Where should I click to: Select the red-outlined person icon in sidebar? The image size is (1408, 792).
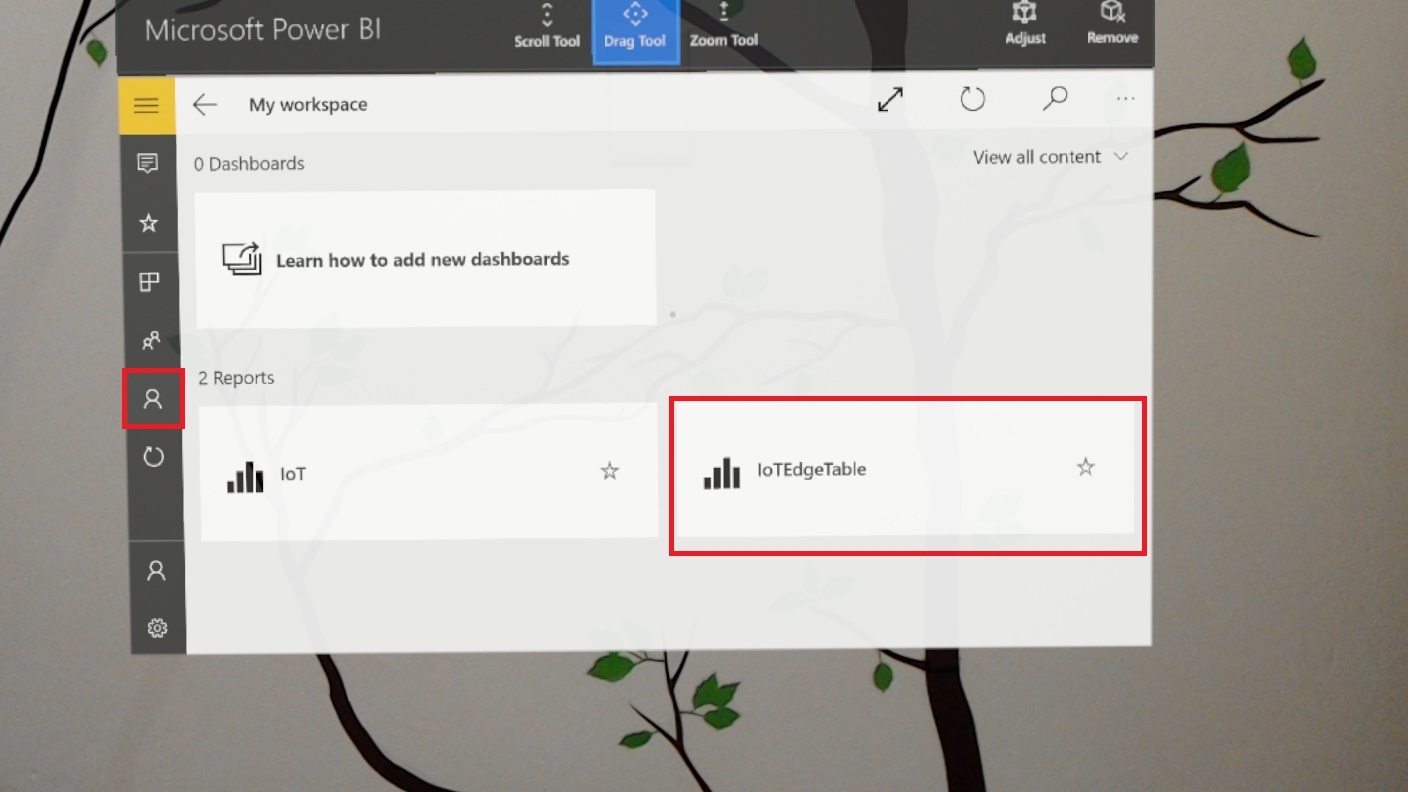coord(153,399)
